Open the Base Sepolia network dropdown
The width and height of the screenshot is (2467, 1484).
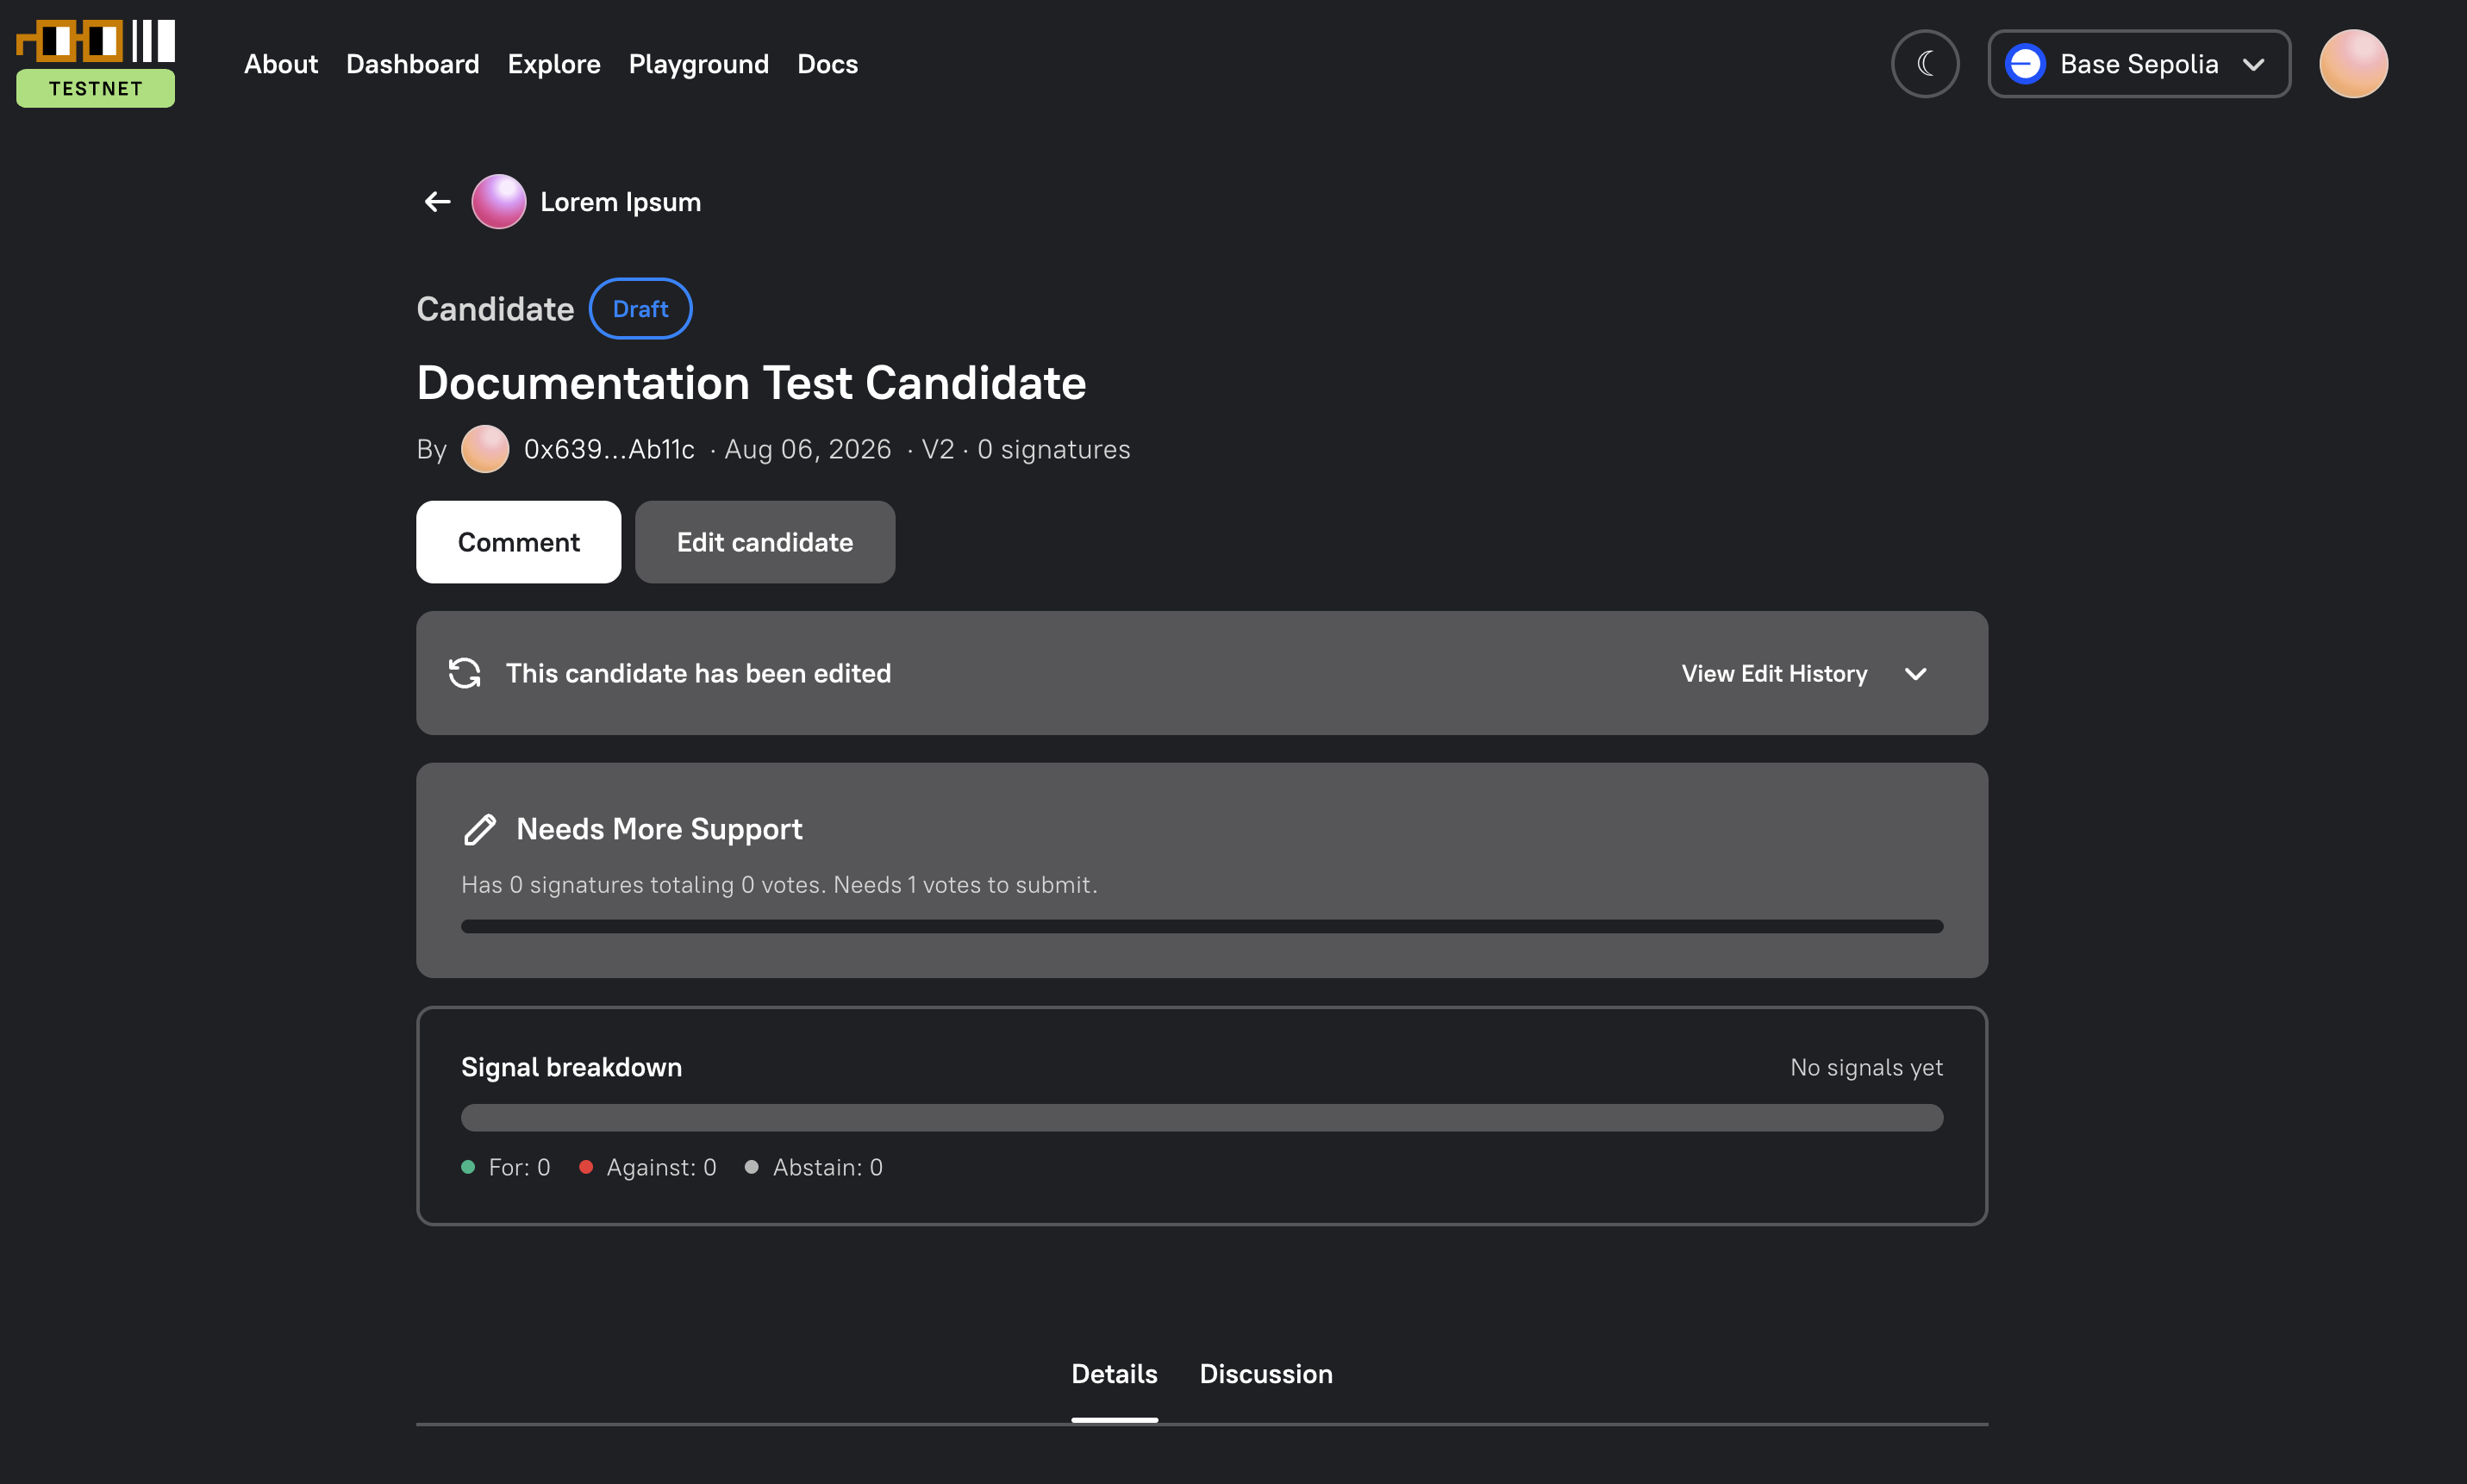(2139, 64)
